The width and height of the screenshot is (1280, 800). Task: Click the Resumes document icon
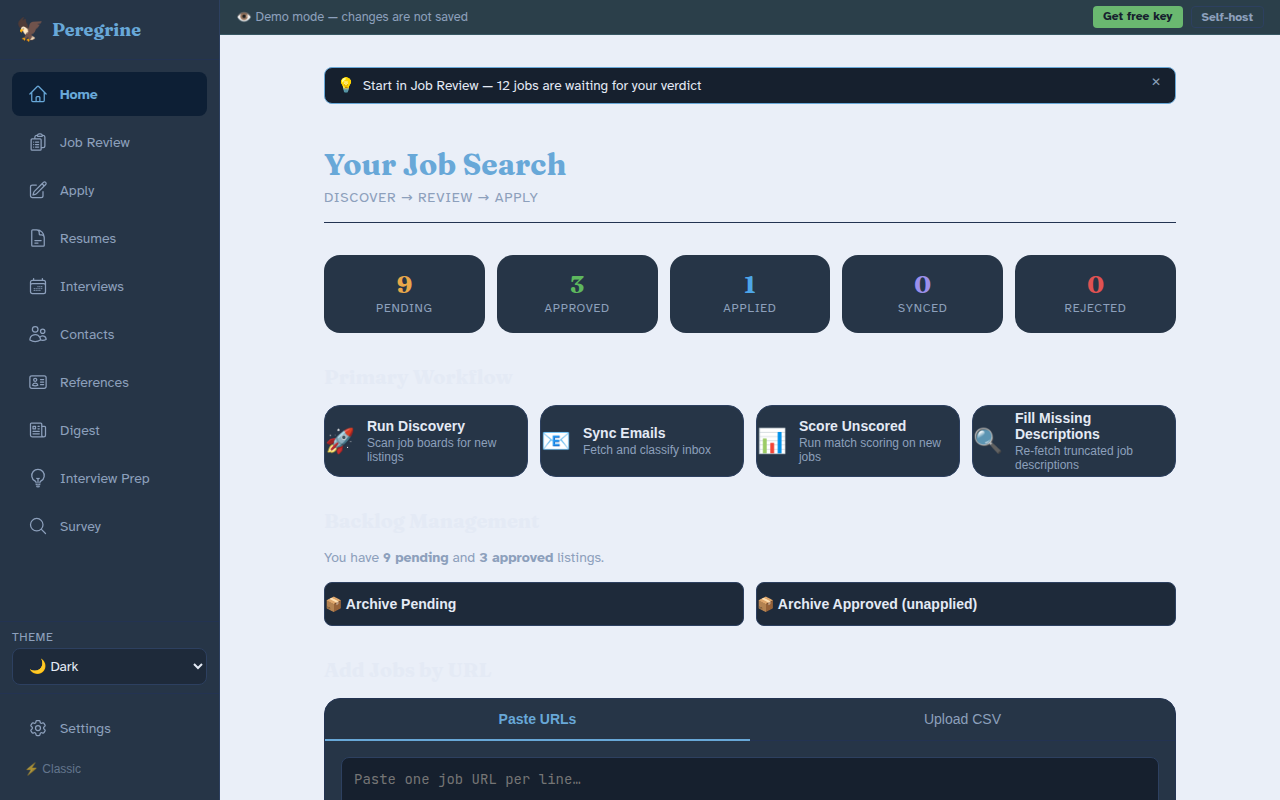[x=37, y=238]
